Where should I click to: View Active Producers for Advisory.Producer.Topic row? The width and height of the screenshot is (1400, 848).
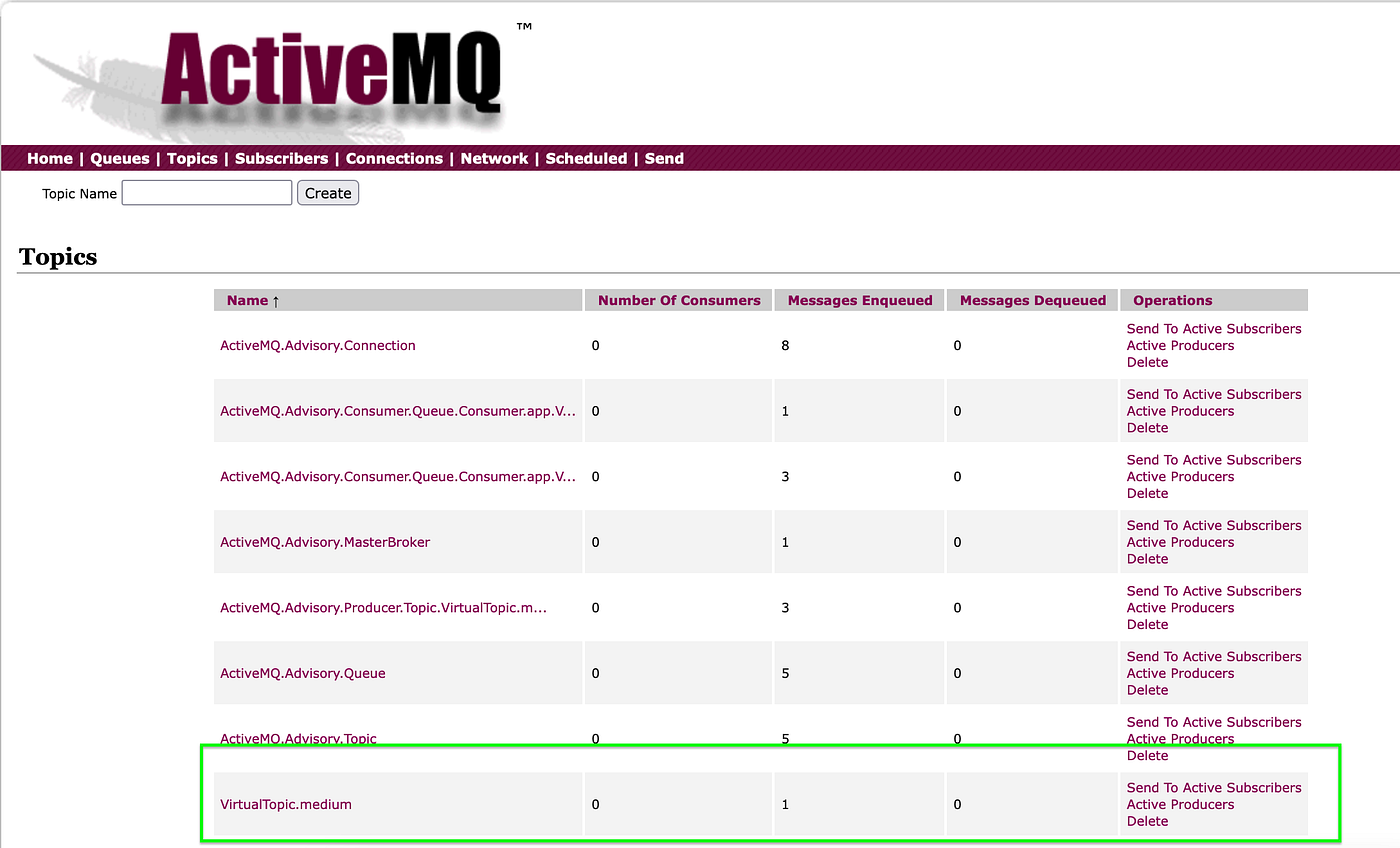(1181, 608)
